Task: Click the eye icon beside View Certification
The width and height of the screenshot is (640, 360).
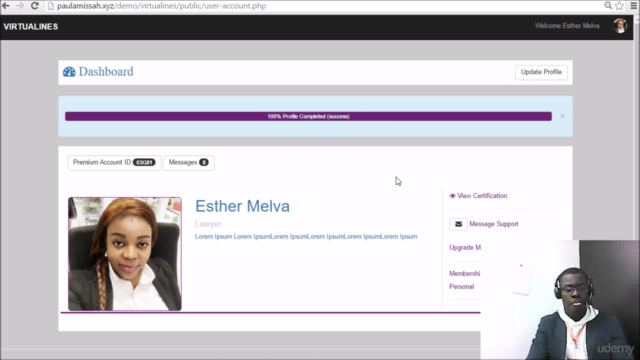Action: click(452, 196)
